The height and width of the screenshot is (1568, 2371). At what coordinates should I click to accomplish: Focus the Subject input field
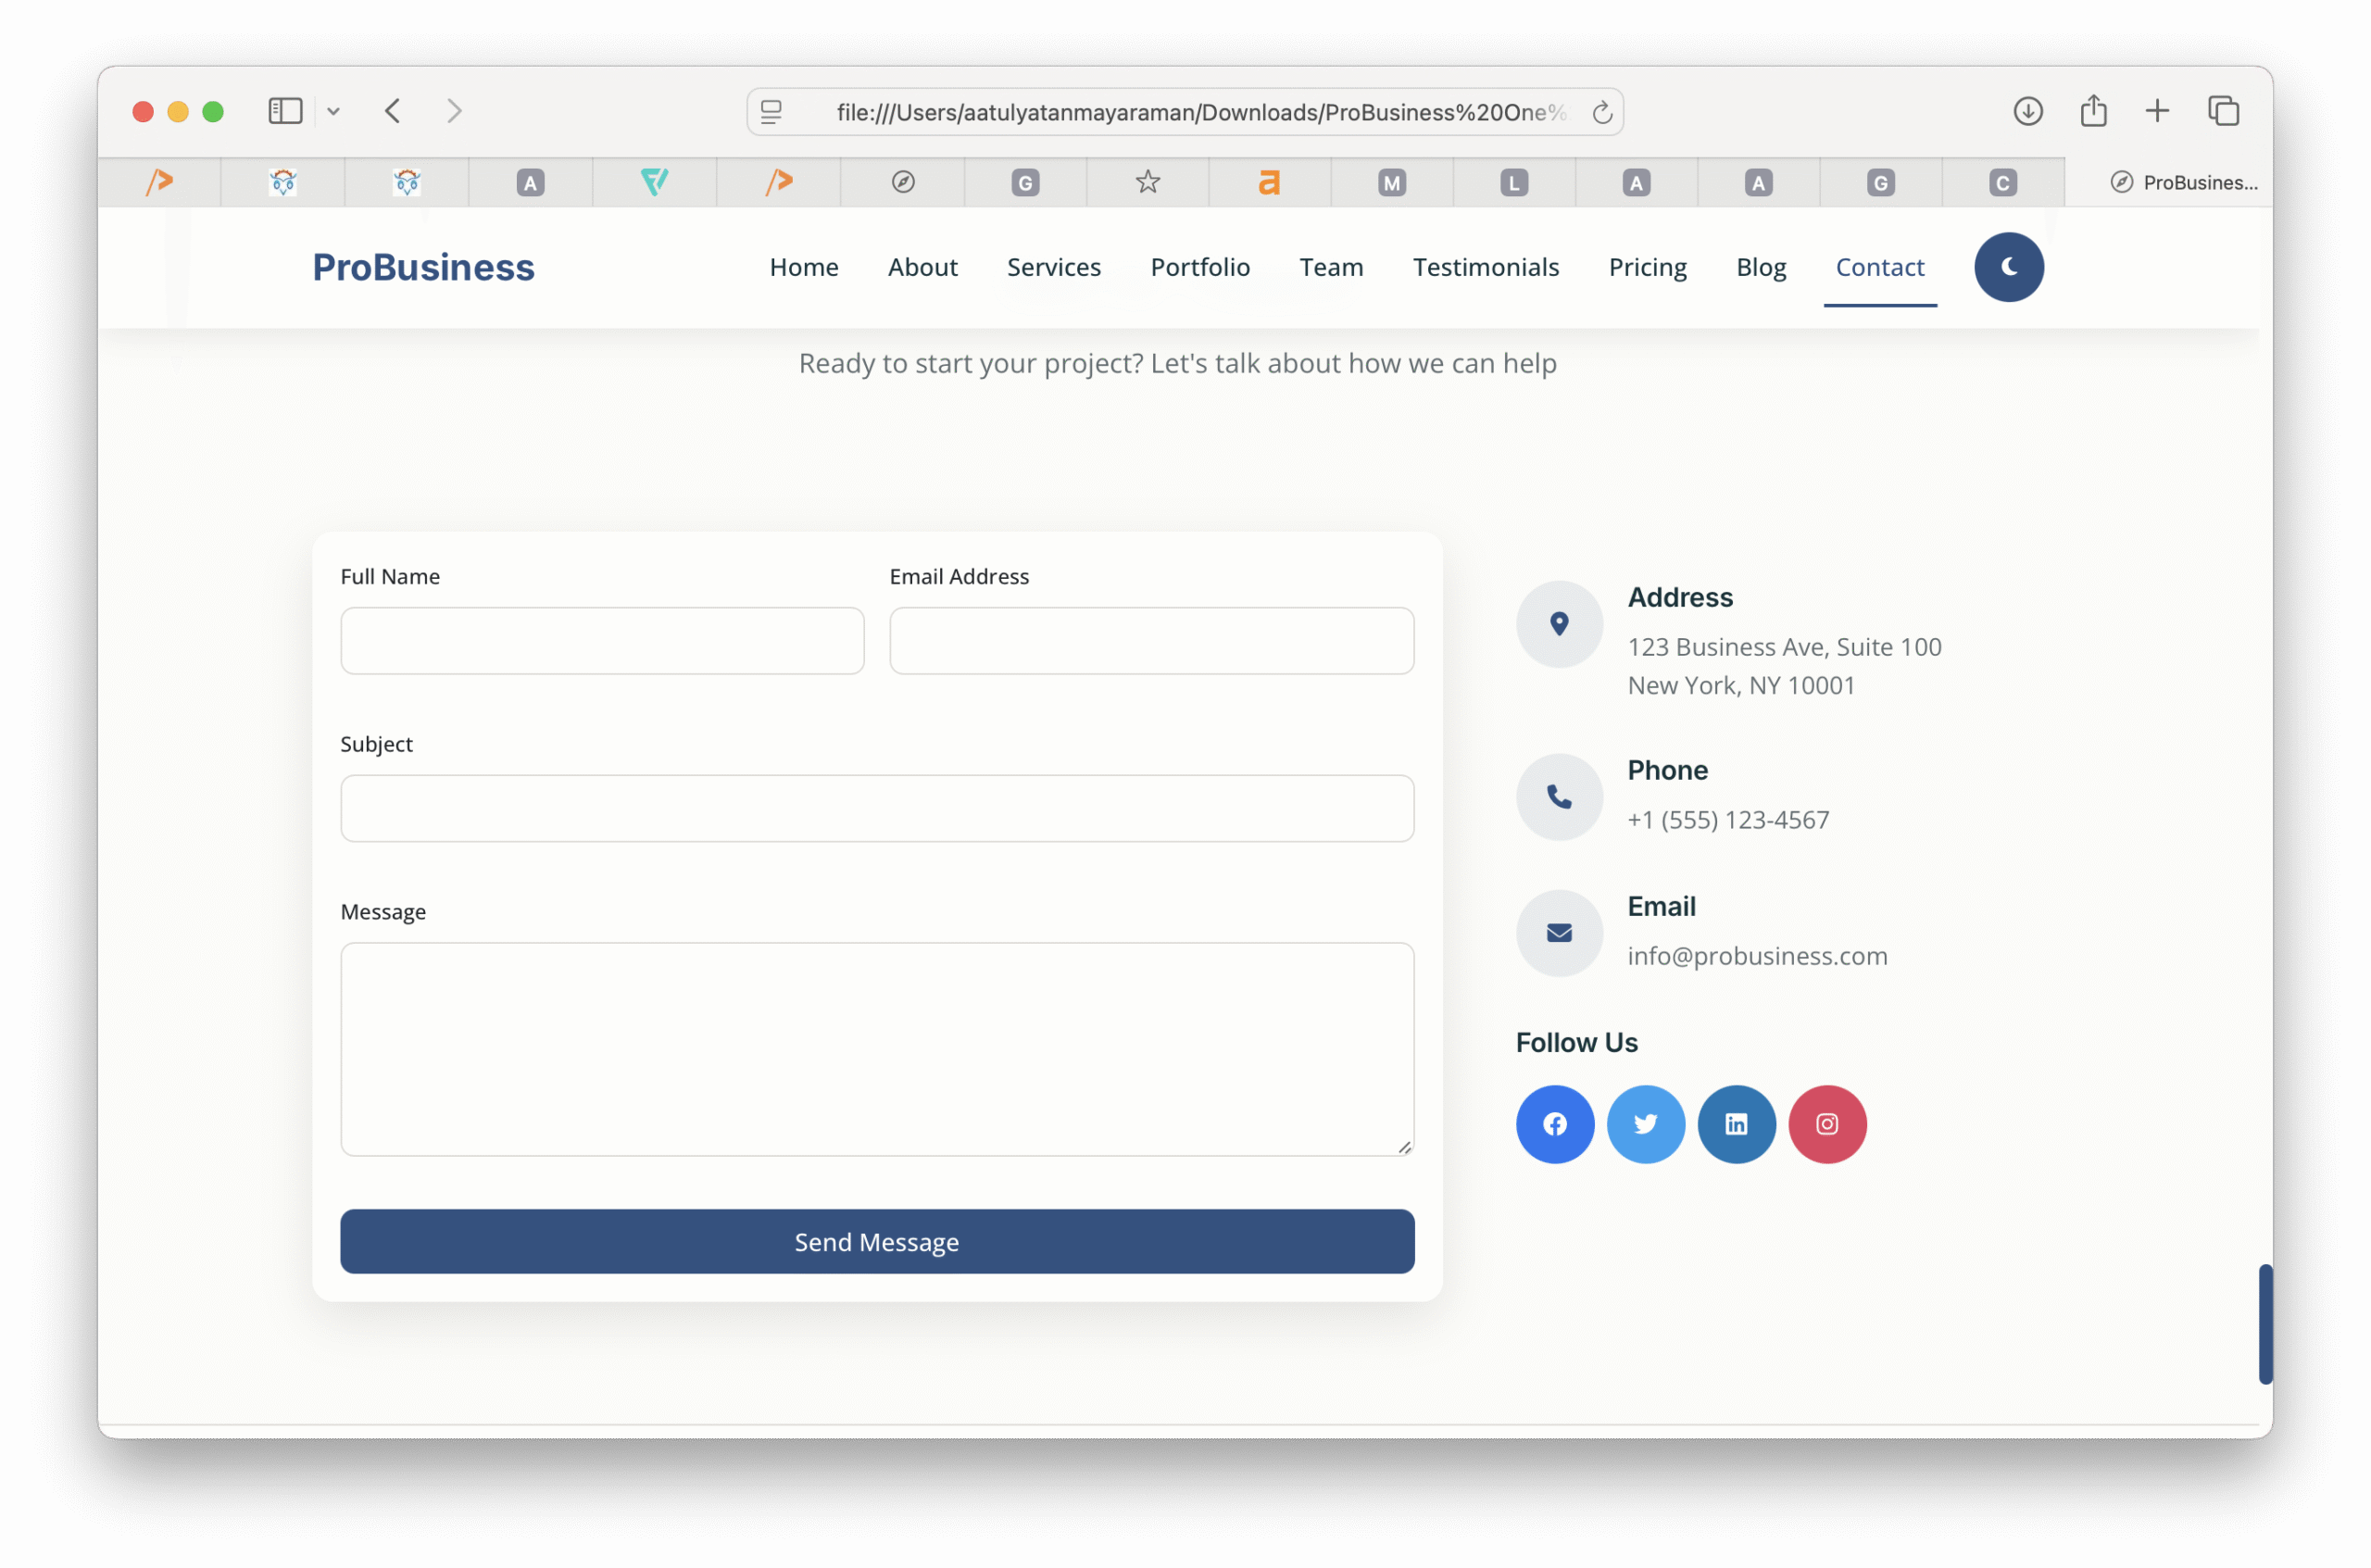coord(876,808)
